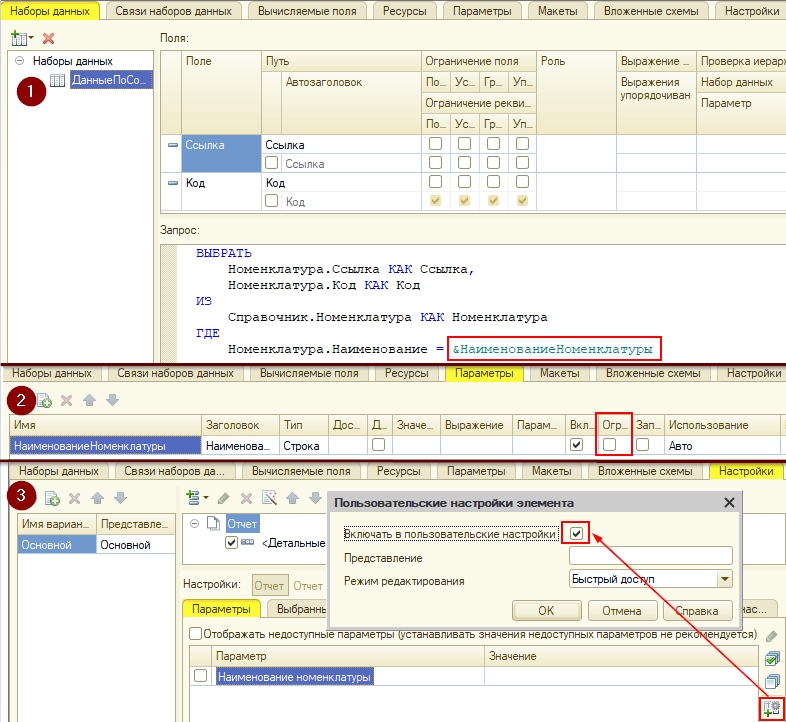
Task: Click the red delete data set icon
Action: pyautogui.click(x=49, y=38)
